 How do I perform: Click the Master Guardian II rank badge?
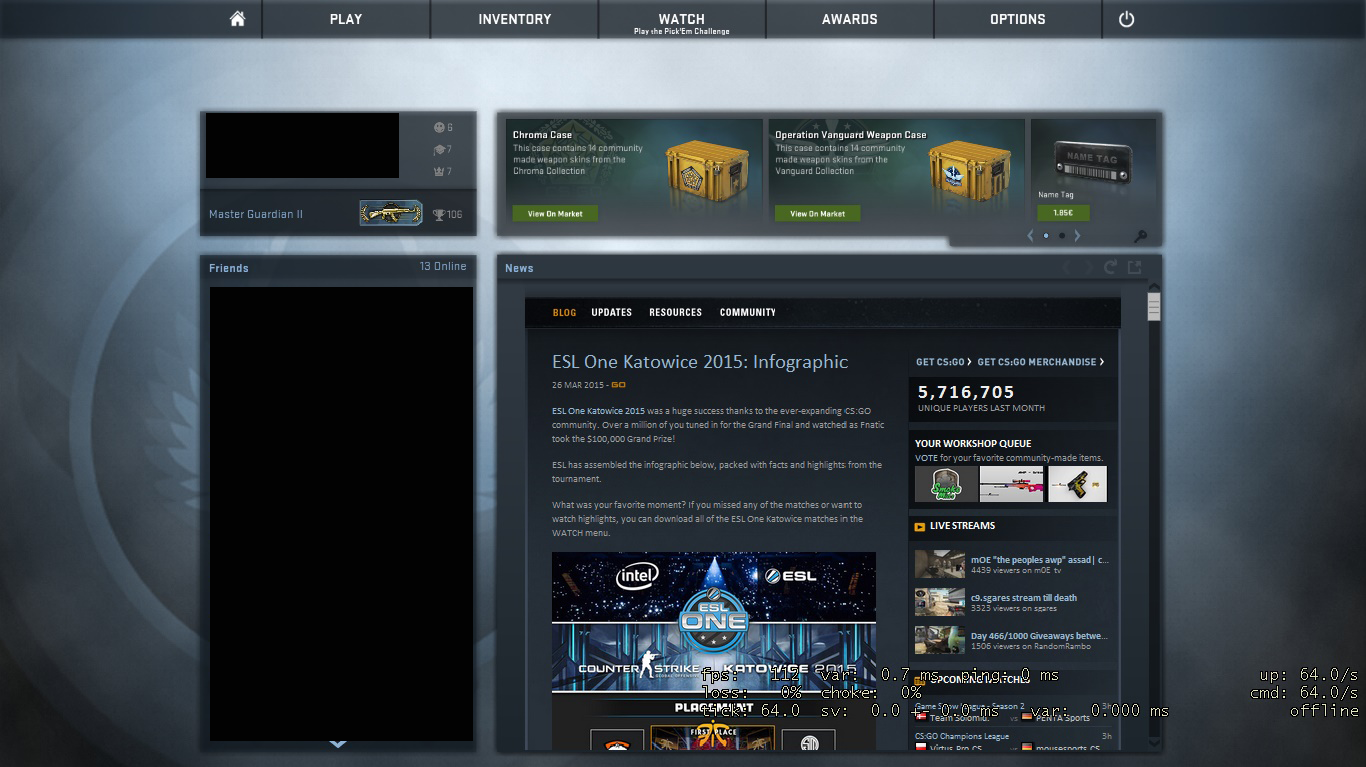[x=391, y=213]
